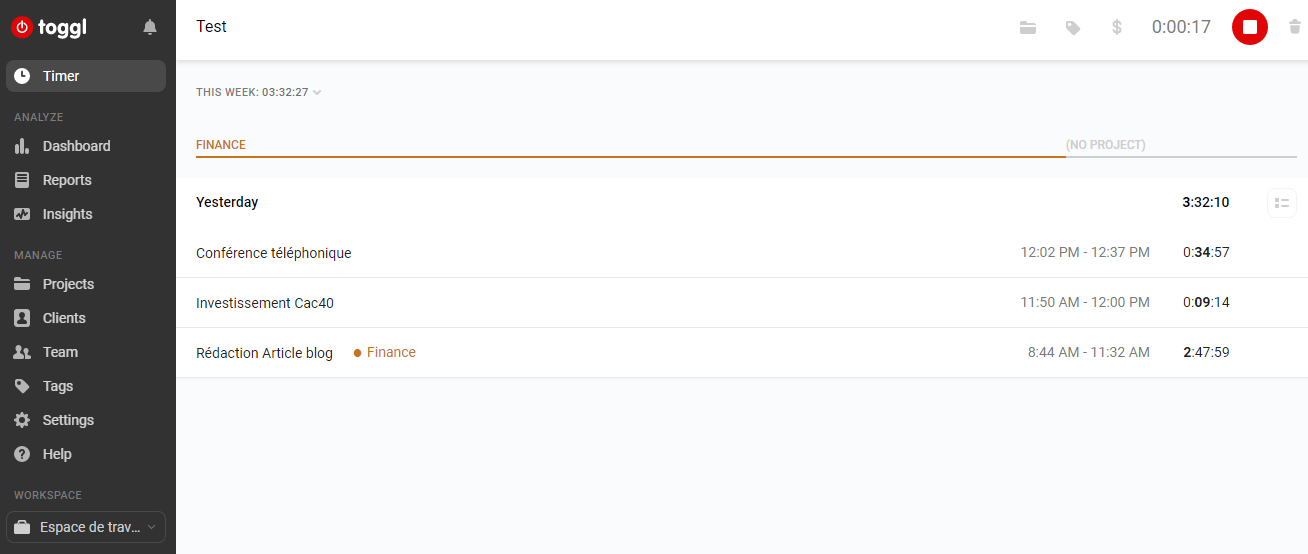Open notifications bell
This screenshot has width=1308, height=554.
tap(150, 27)
